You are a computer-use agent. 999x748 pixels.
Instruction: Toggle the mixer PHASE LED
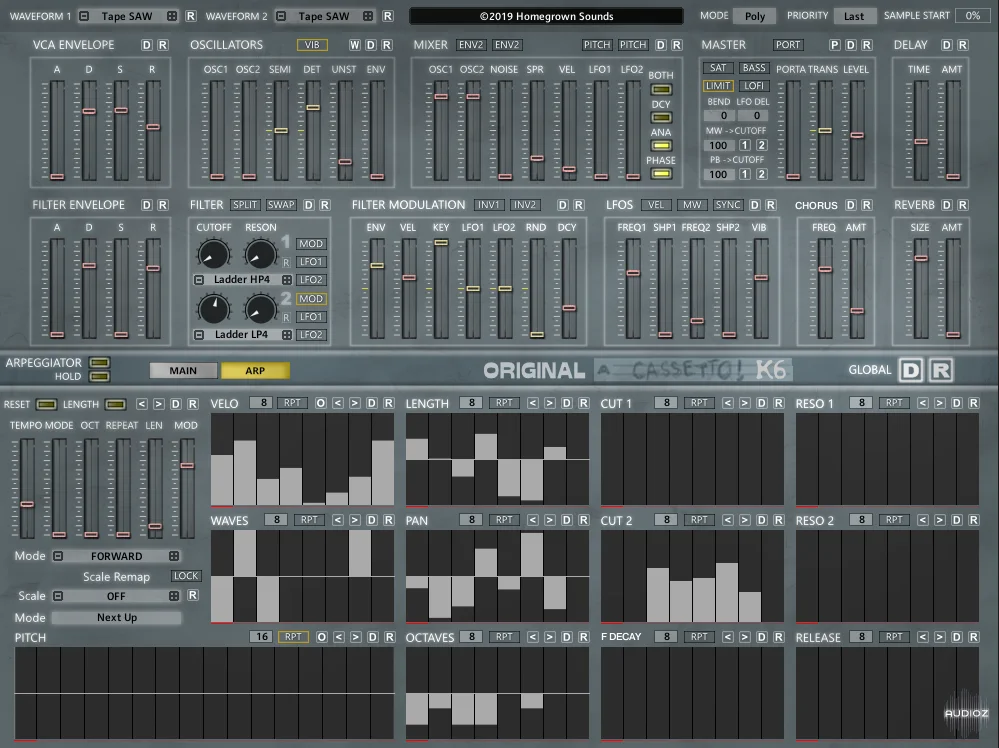(x=661, y=173)
